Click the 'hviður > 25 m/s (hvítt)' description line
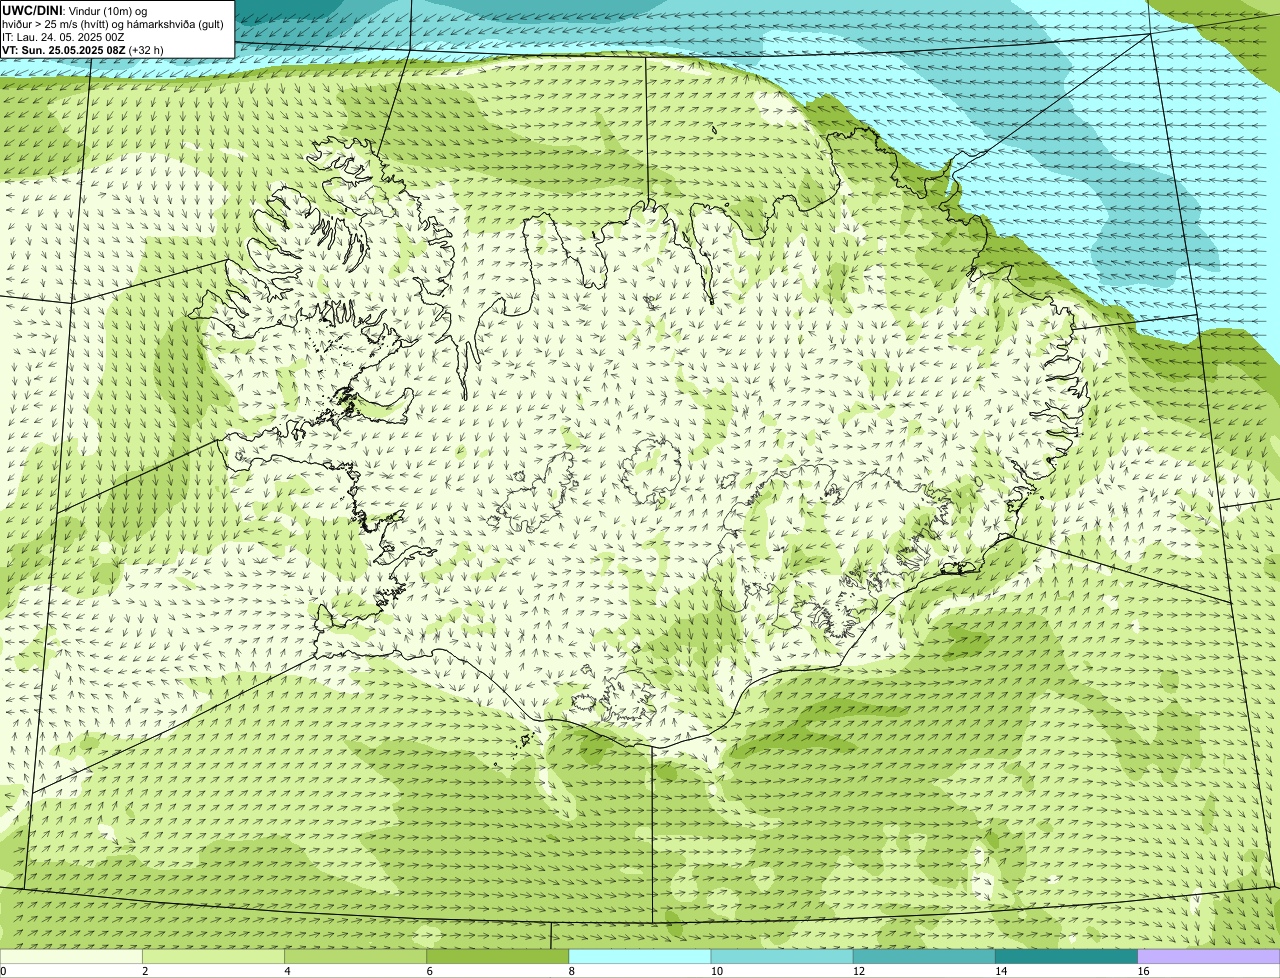 pos(113,24)
